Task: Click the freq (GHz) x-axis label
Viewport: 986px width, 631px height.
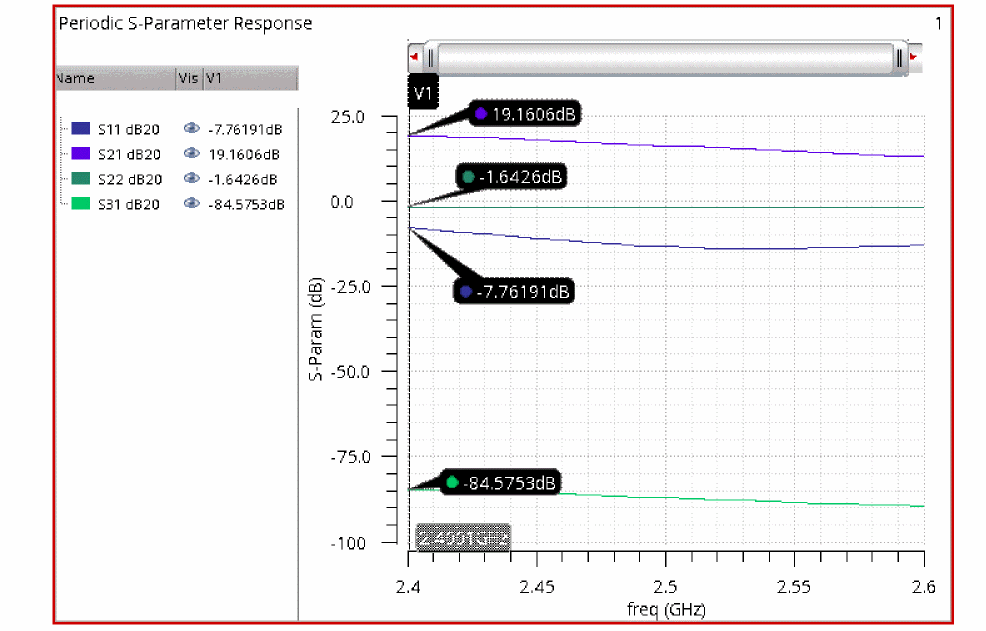Action: point(666,609)
